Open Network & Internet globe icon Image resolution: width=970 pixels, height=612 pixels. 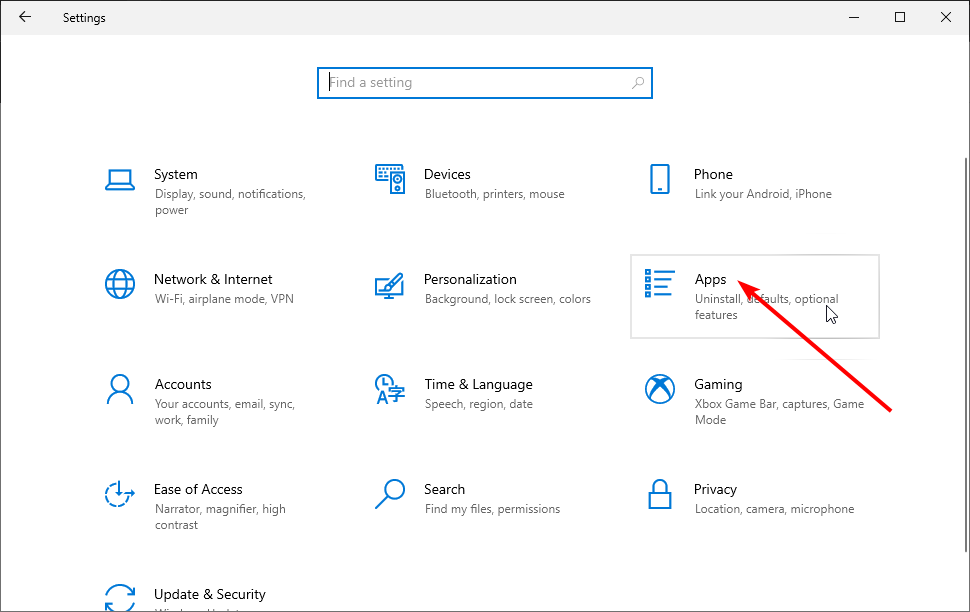[120, 284]
